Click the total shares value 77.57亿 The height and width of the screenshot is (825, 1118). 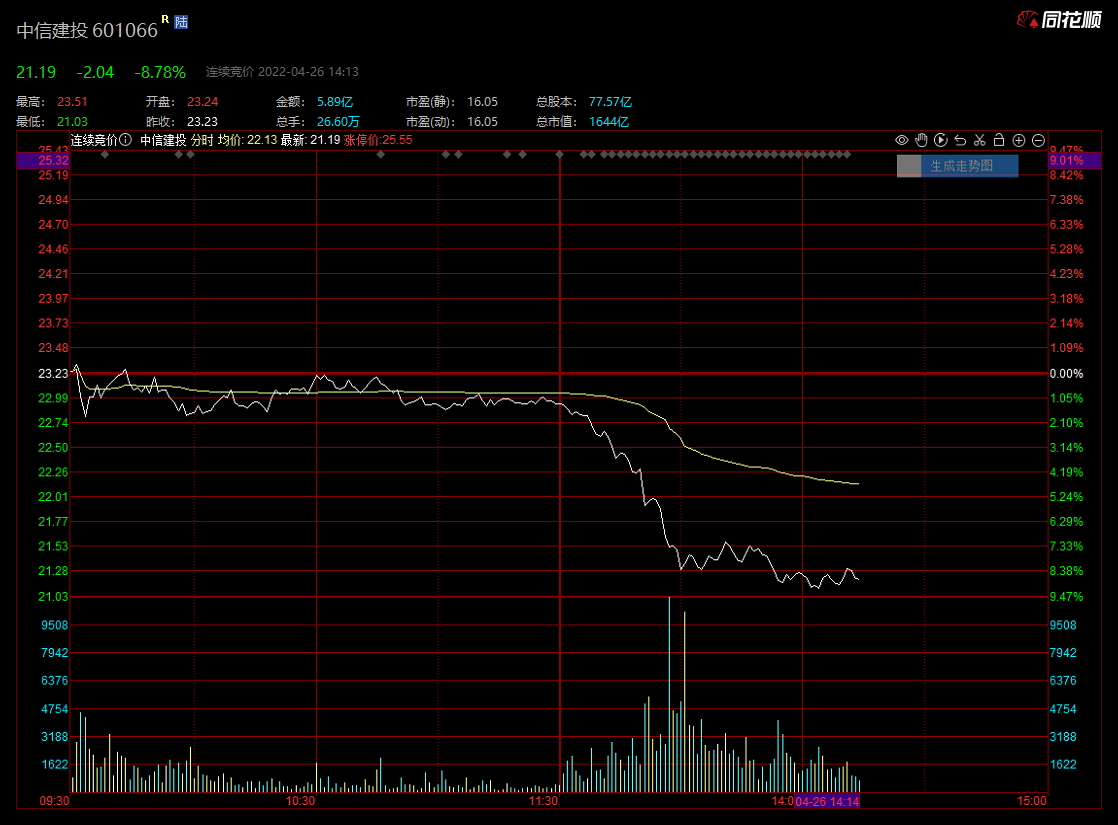point(610,102)
